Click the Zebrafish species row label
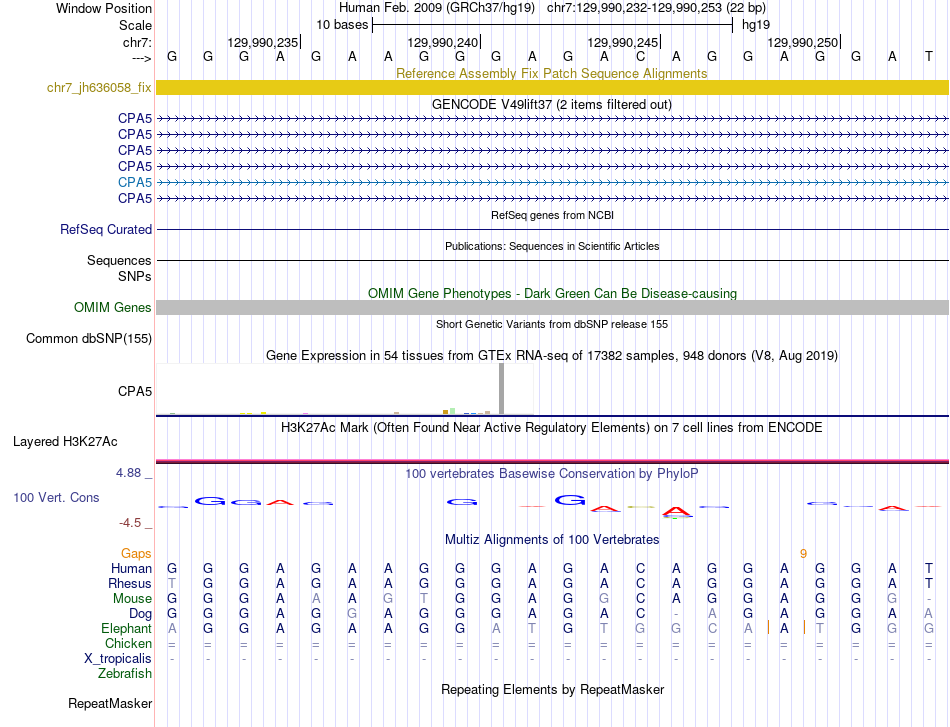950x727 pixels. pos(125,674)
